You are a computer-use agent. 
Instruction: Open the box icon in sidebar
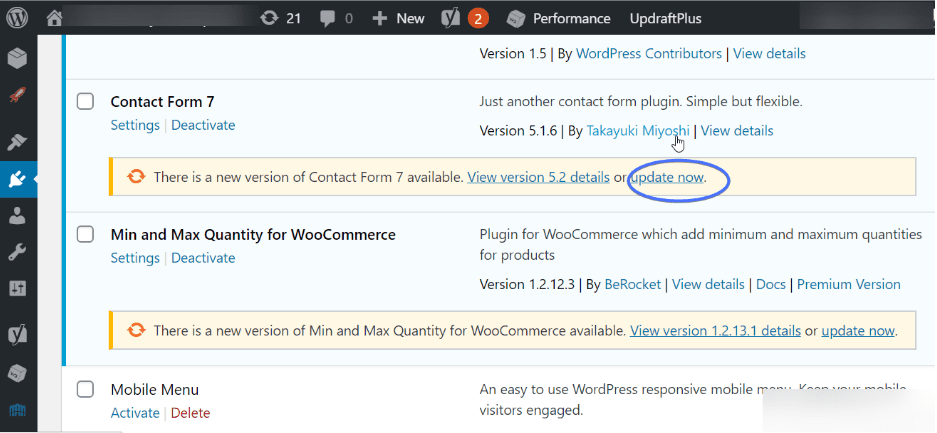click(18, 58)
